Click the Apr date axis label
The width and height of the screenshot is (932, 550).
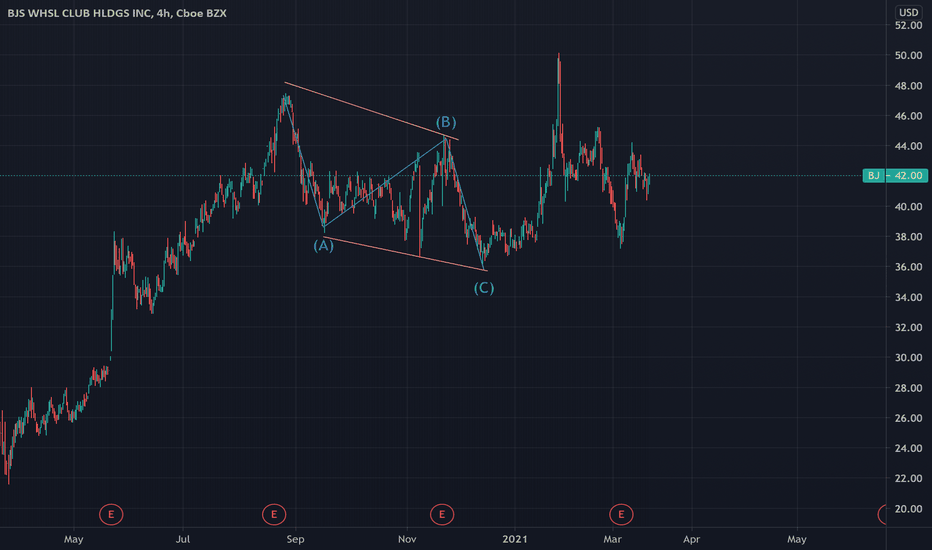(x=691, y=539)
